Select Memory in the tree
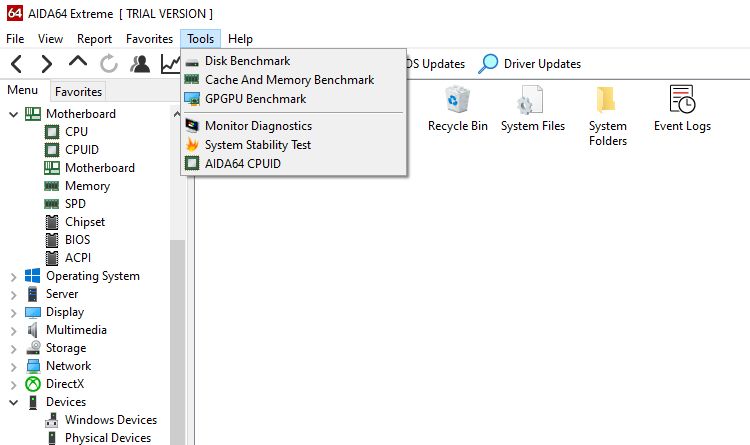 (x=88, y=186)
